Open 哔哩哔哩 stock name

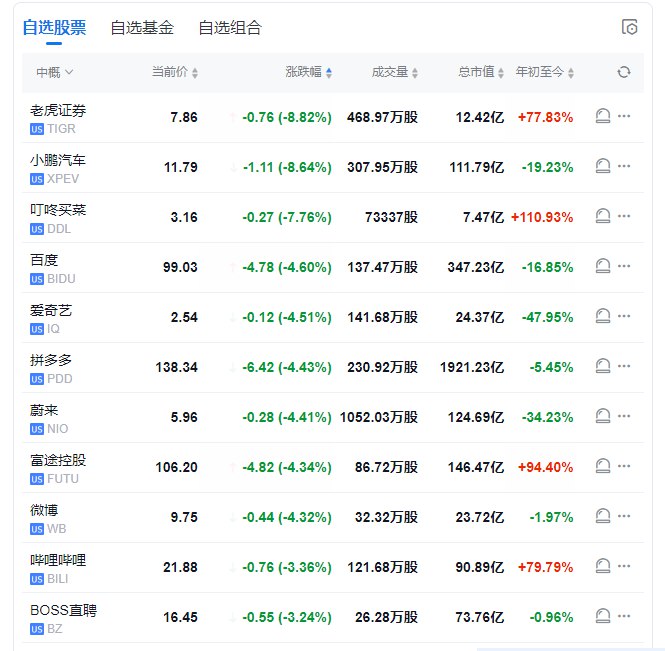[58, 560]
